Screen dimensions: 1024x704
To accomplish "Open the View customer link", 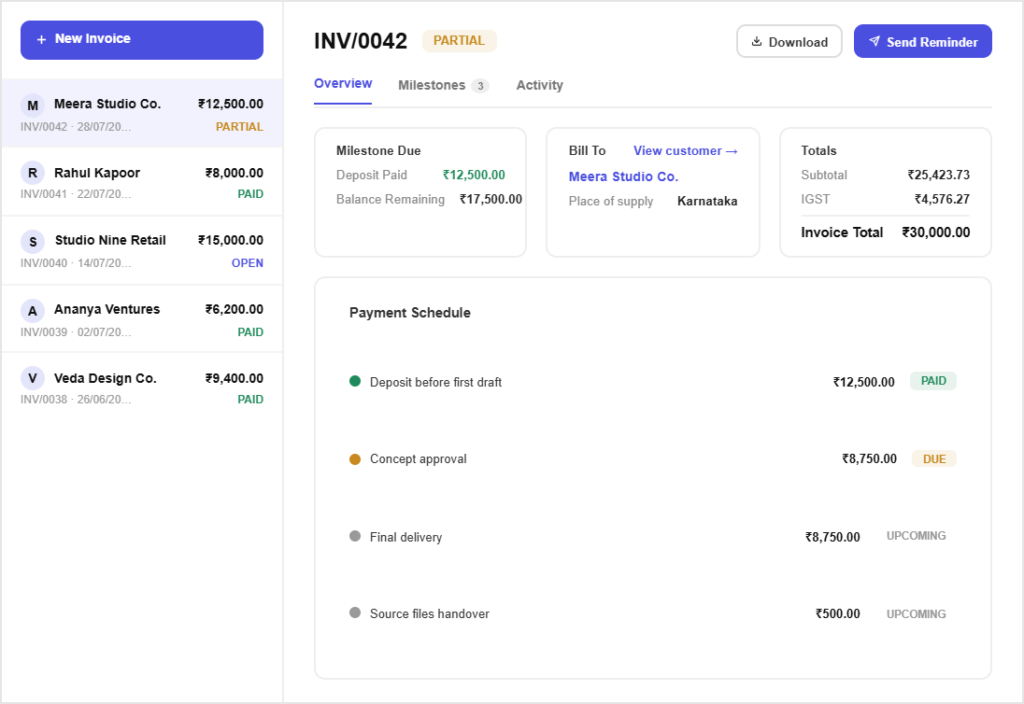I will [685, 151].
